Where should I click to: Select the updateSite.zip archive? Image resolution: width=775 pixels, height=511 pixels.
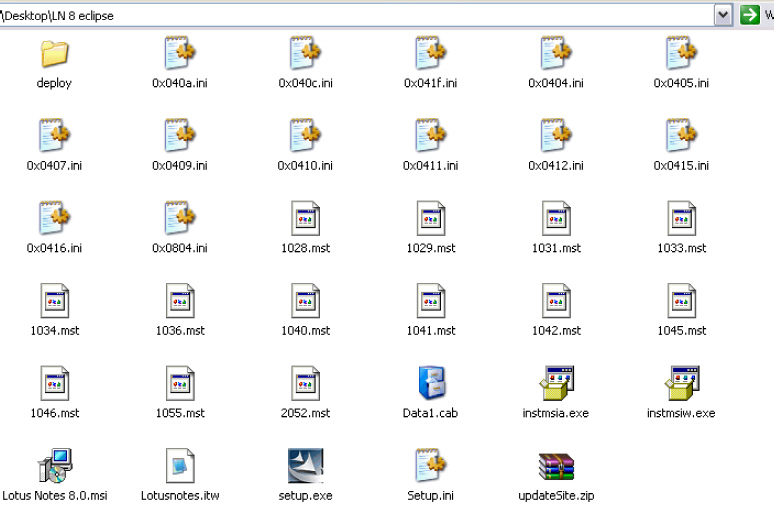coord(556,465)
